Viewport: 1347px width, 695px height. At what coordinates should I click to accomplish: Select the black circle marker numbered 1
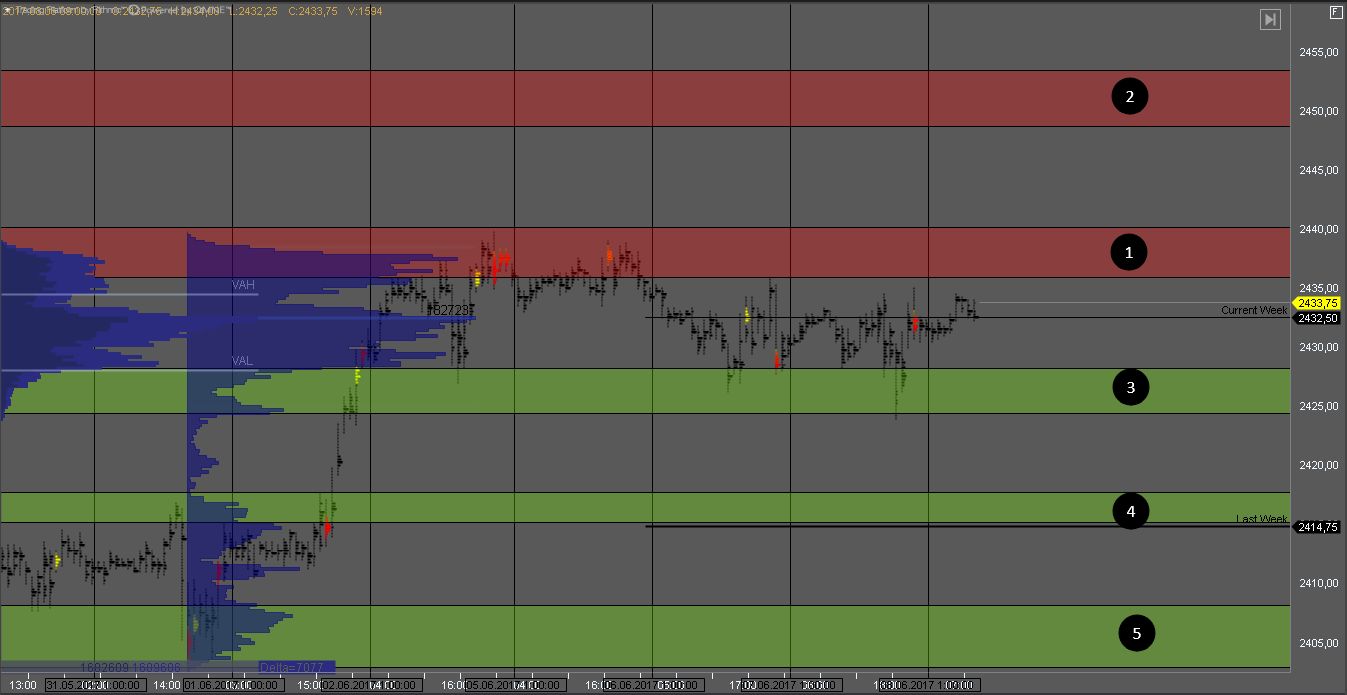(1130, 253)
